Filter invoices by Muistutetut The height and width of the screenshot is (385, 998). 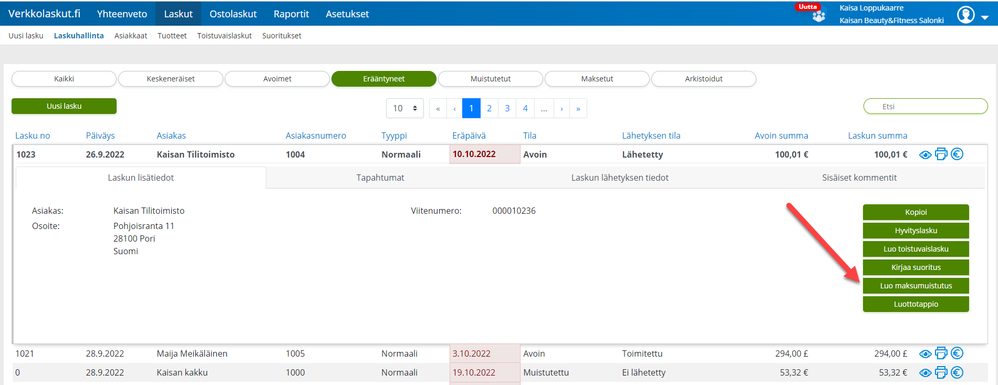[490, 79]
